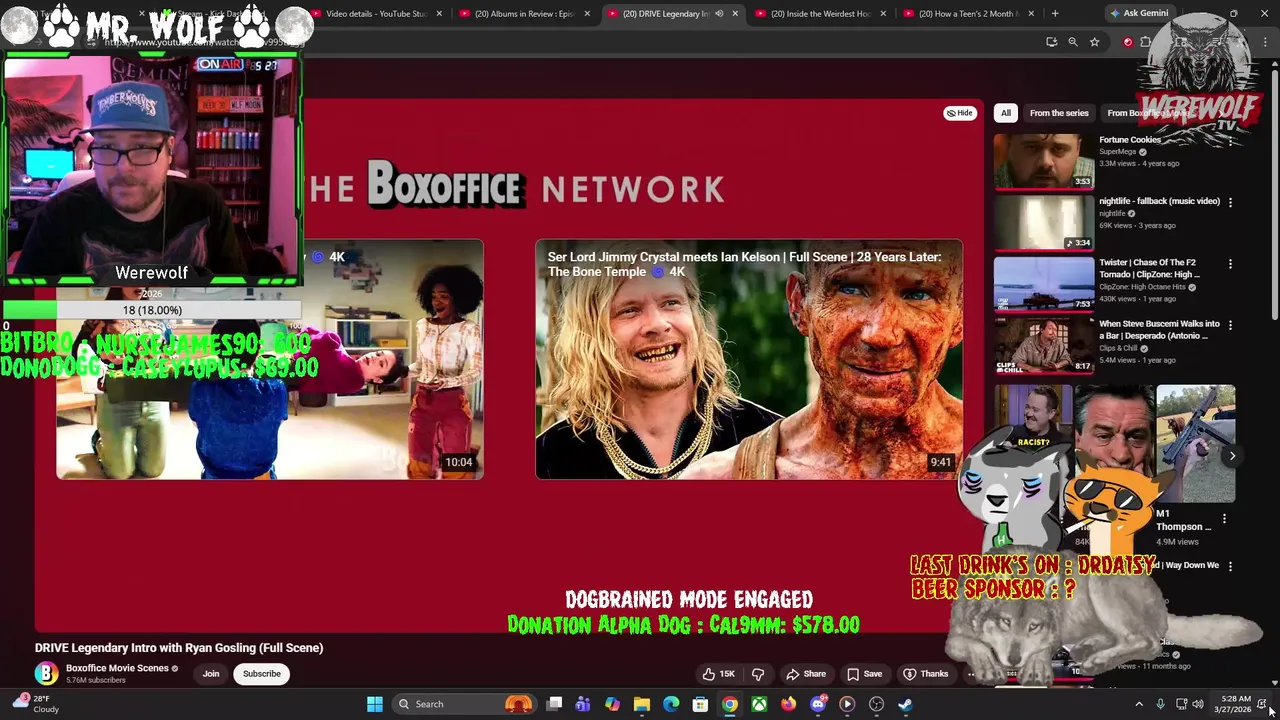This screenshot has width=1280, height=720.
Task: Open the zoom magnifier in address bar
Action: [x=1073, y=42]
